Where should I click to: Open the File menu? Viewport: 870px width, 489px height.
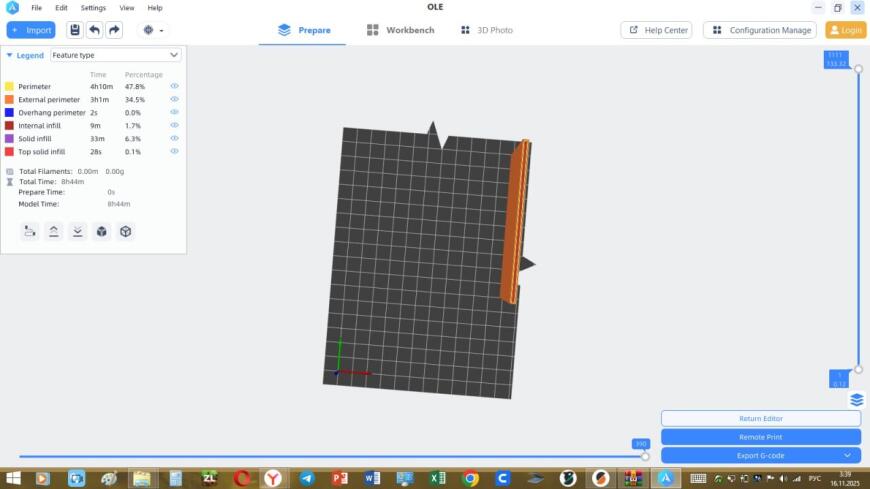pos(37,8)
